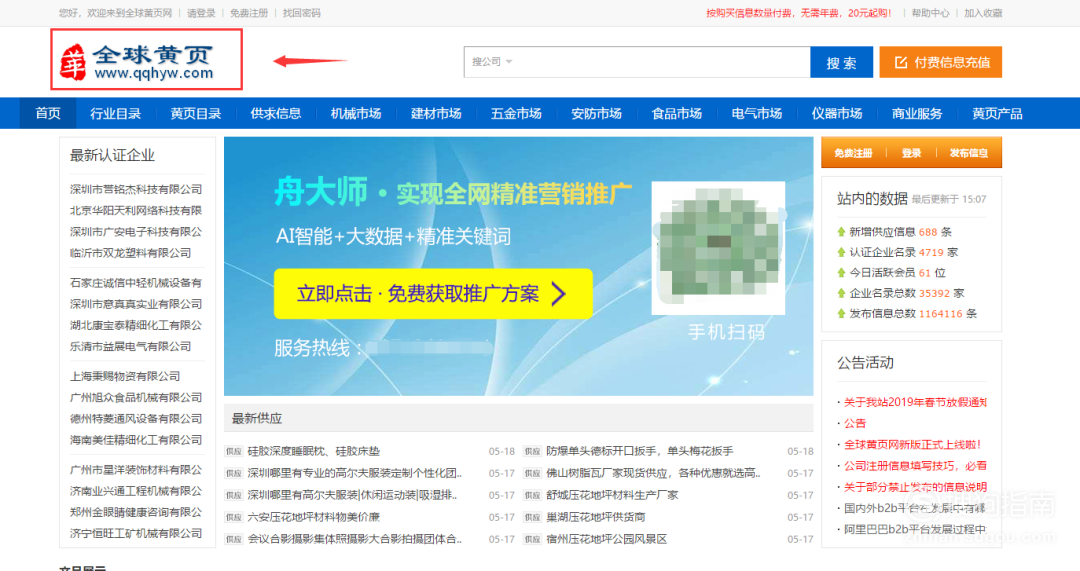Screen dimensions: 1080x571
Task: Open company link 深圳市誉铭杰科技有限公司
Action: pyautogui.click(x=136, y=189)
